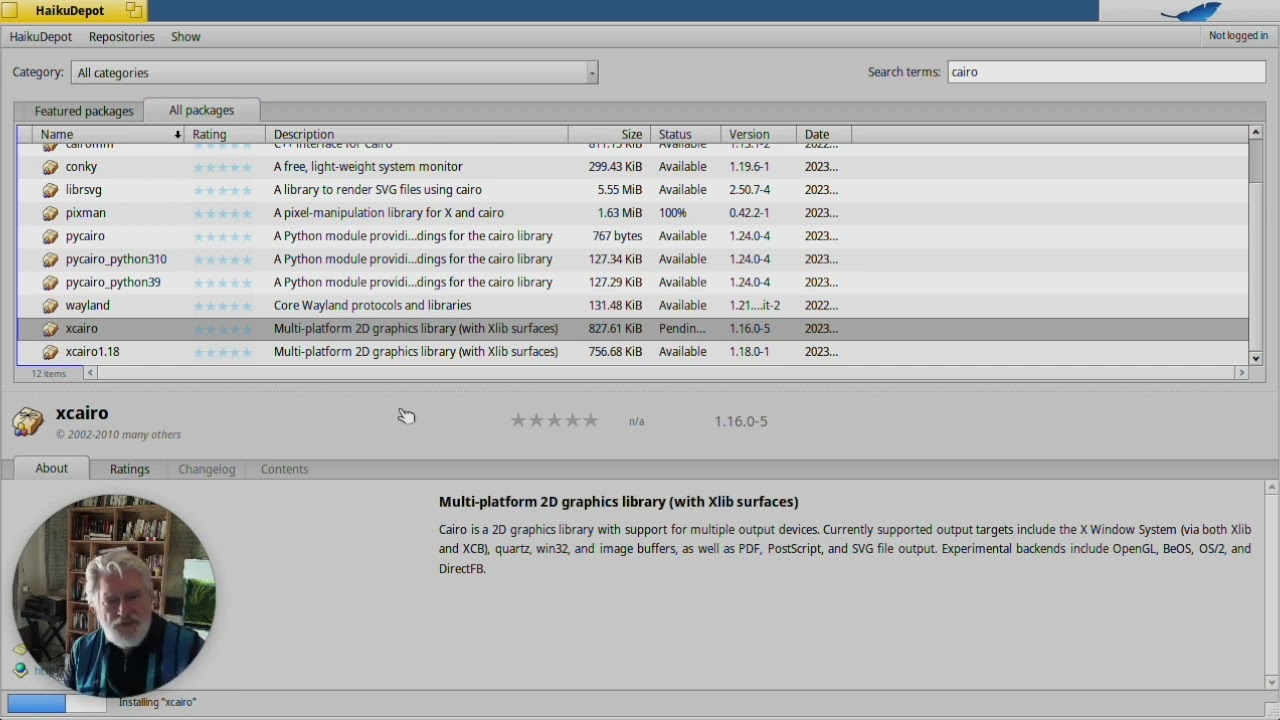1280x720 pixels.
Task: Sort by the Description column header
Action: (417, 134)
